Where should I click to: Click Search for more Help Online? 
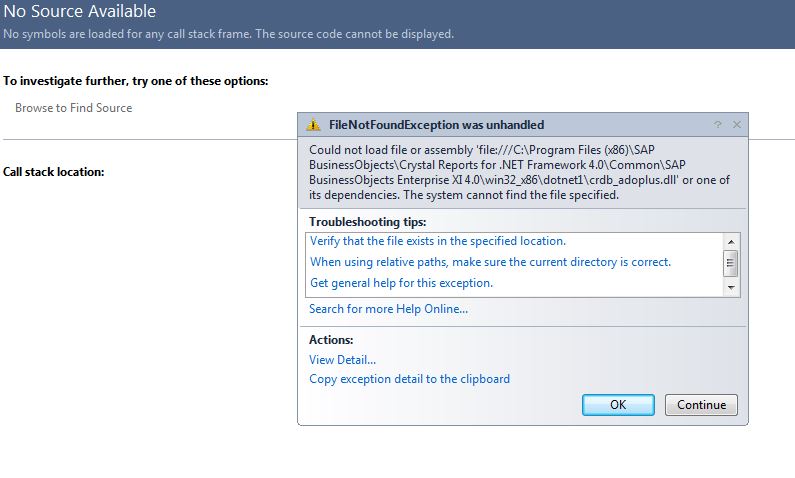tap(388, 309)
